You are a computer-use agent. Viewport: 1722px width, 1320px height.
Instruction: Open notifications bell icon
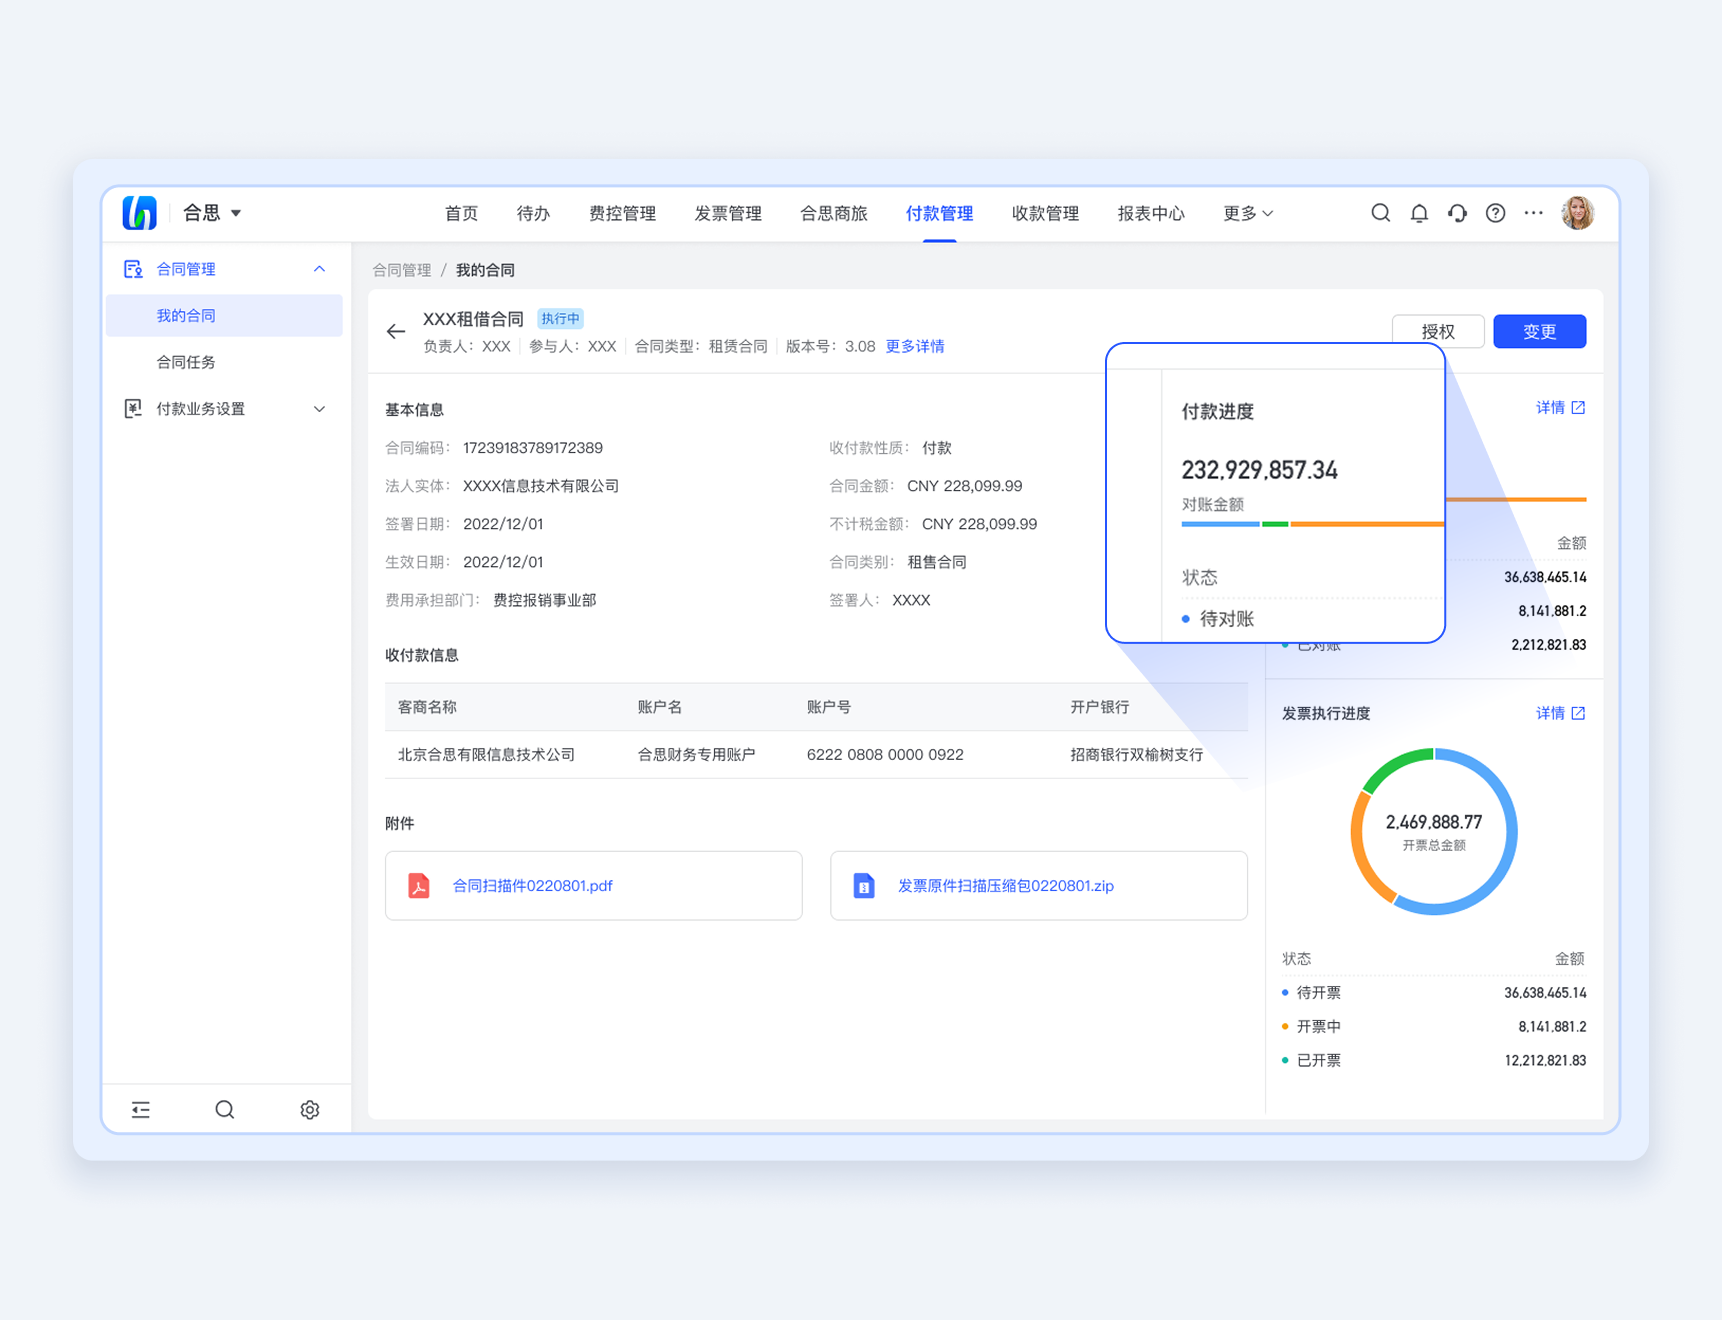coord(1419,213)
